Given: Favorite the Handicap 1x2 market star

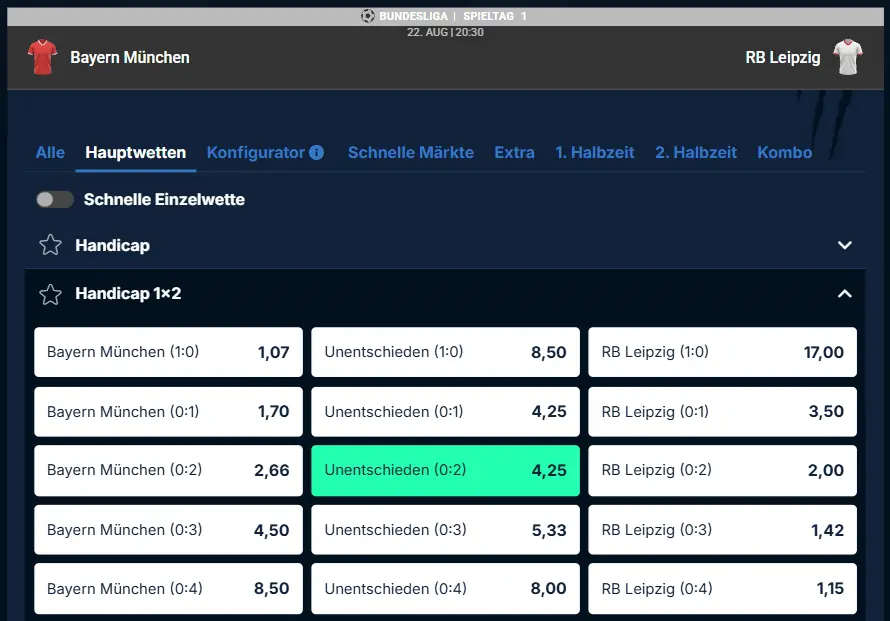Looking at the screenshot, I should pos(51,294).
